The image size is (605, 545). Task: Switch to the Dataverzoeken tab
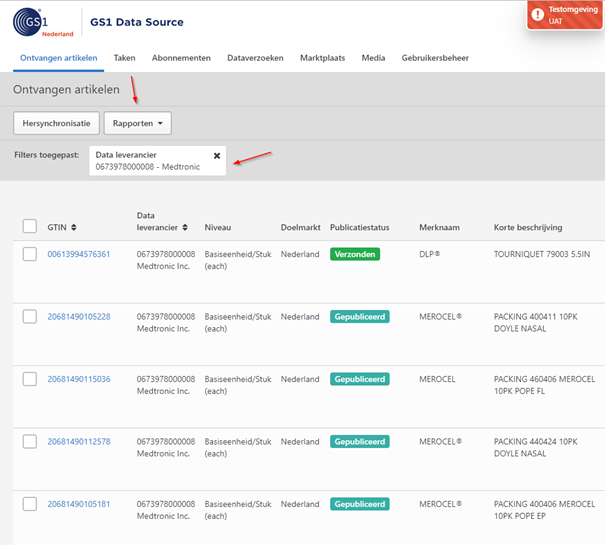[255, 58]
